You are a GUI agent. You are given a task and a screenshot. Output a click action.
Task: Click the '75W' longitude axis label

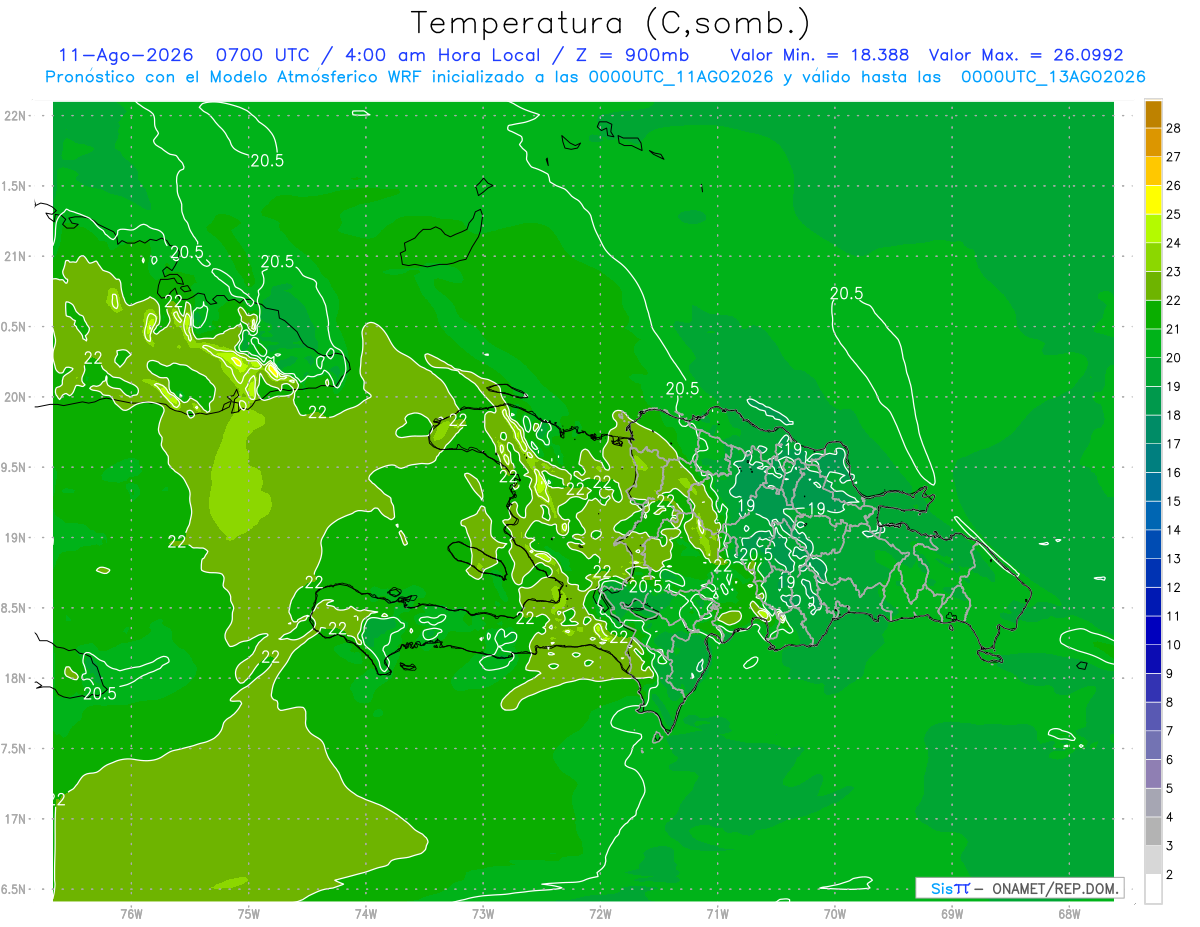coord(248,914)
